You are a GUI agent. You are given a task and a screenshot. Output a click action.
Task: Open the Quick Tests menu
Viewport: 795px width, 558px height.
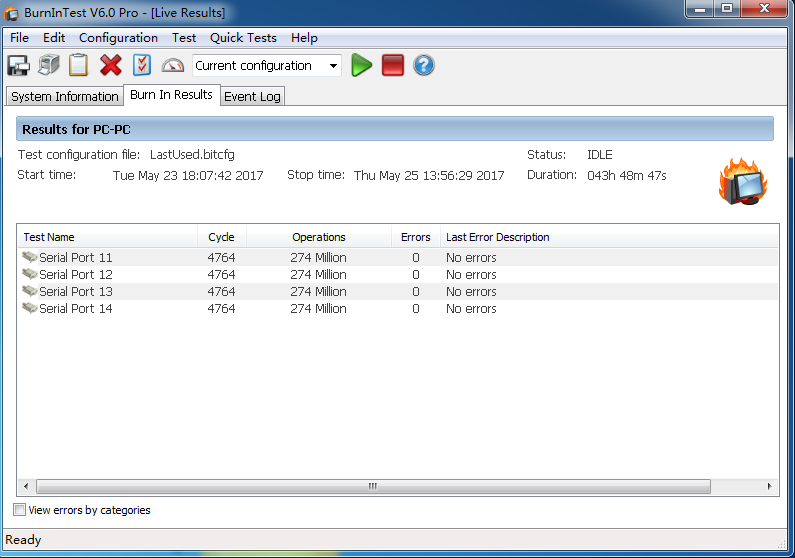243,38
